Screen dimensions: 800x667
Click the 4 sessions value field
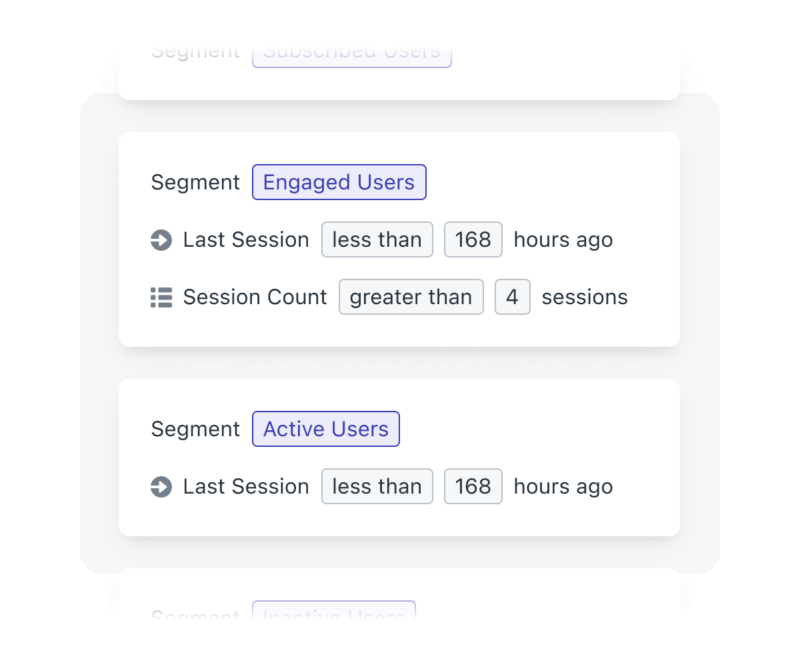point(512,297)
